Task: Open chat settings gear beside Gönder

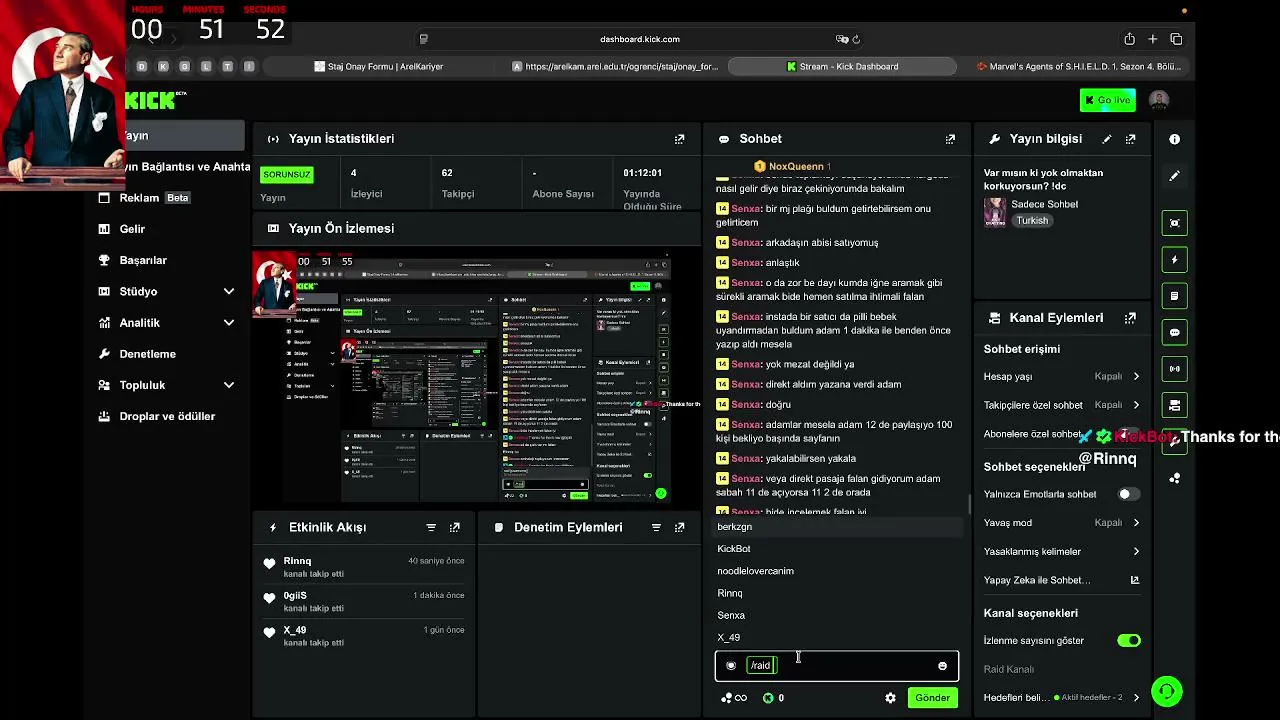Action: click(890, 698)
